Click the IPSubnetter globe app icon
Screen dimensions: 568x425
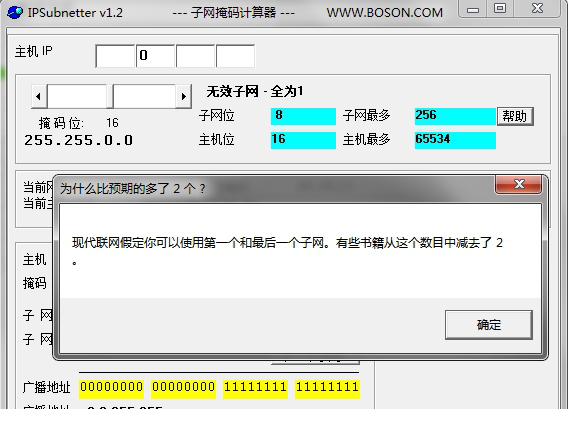14,12
